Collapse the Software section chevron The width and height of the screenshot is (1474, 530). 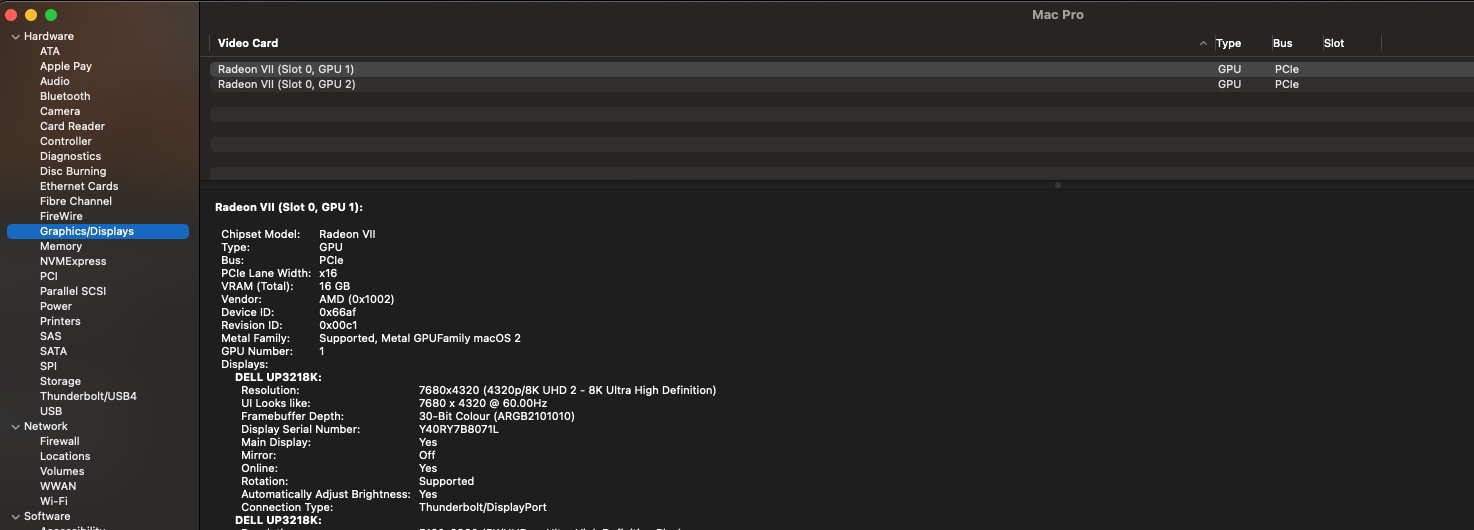pos(15,517)
